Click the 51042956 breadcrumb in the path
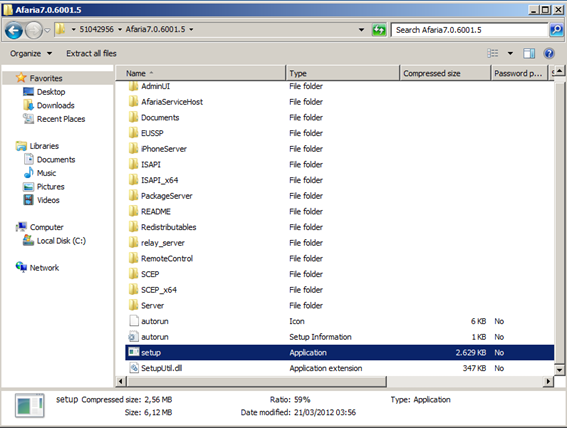Image resolution: width=567 pixels, height=428 pixels. [97, 29]
